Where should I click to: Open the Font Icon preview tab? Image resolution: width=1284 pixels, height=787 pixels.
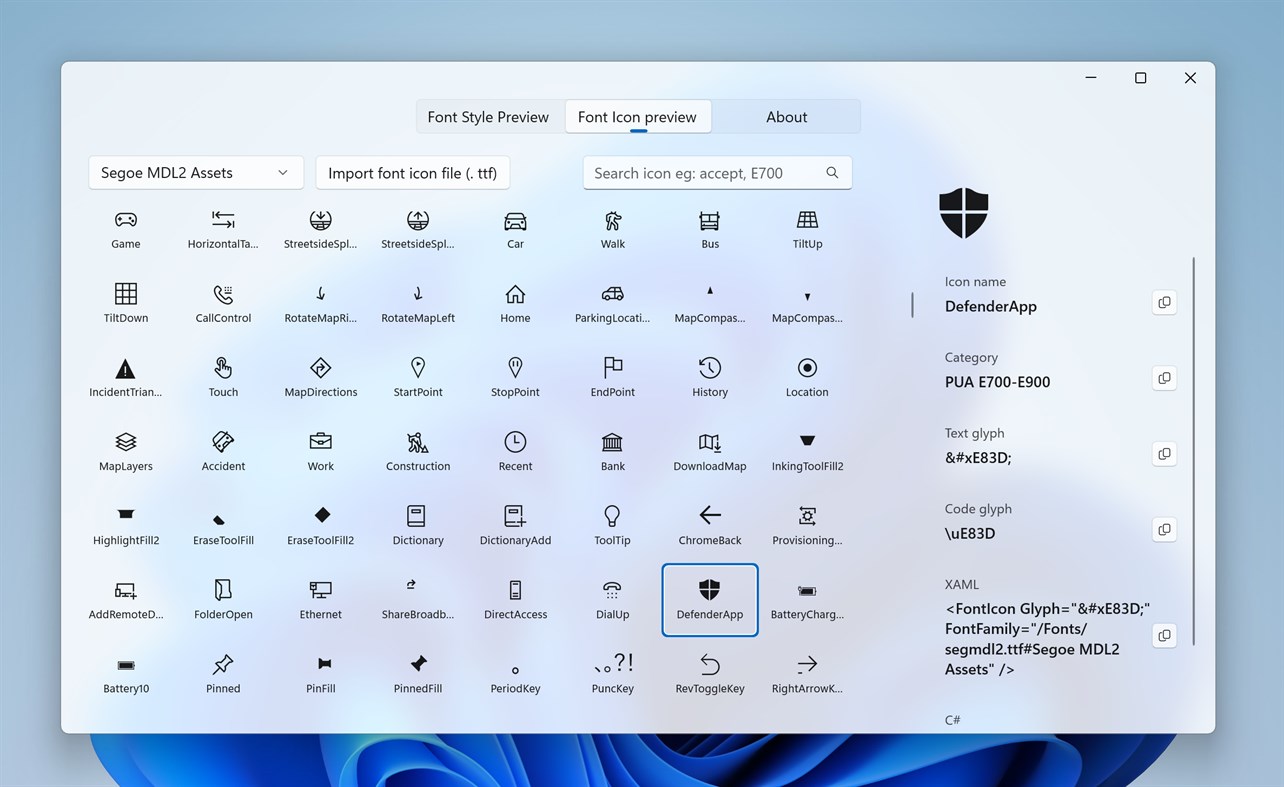[637, 117]
